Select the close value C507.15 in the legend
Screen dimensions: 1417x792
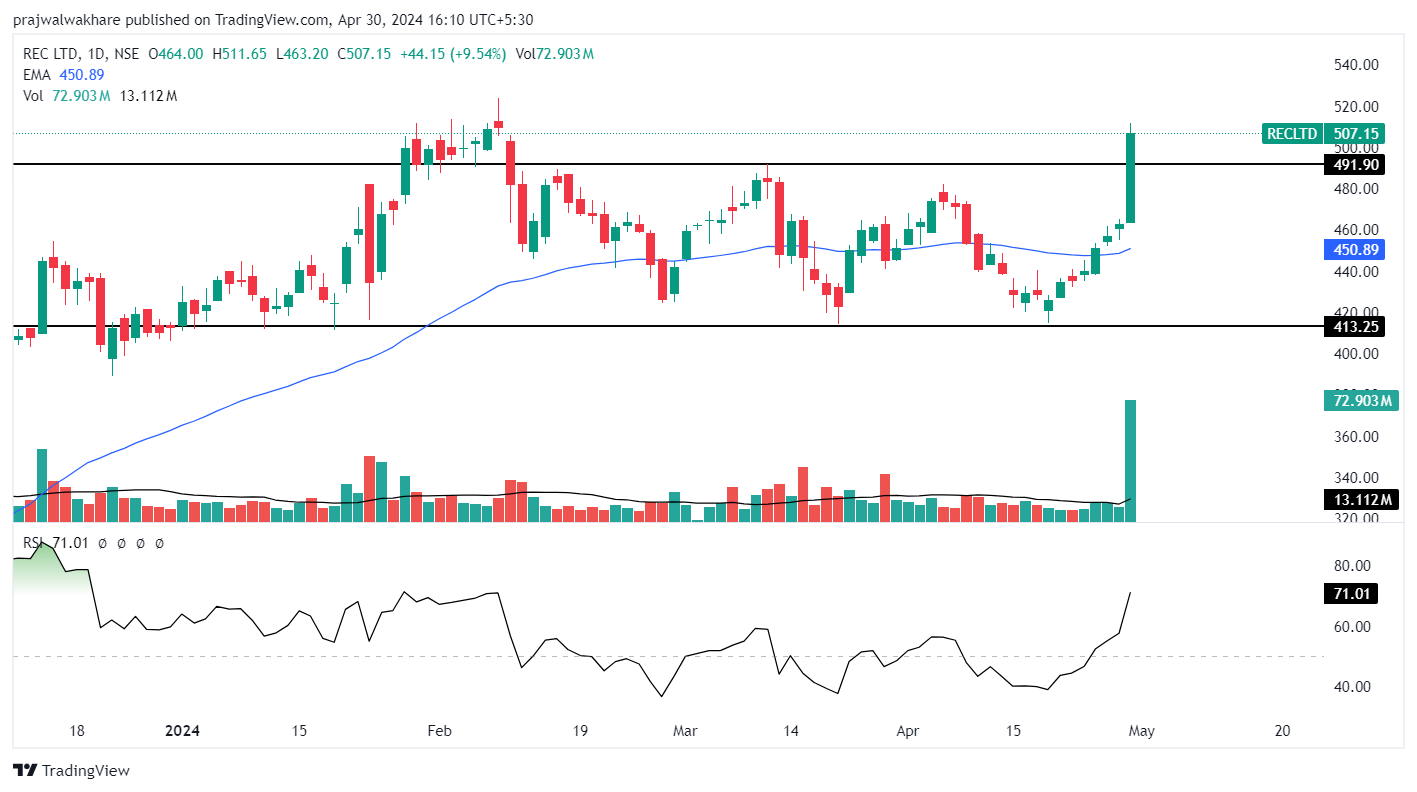[365, 54]
